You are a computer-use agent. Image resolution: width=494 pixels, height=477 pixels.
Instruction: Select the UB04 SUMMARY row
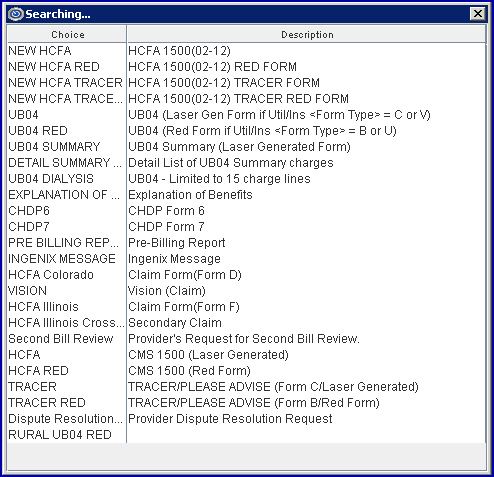[246, 147]
